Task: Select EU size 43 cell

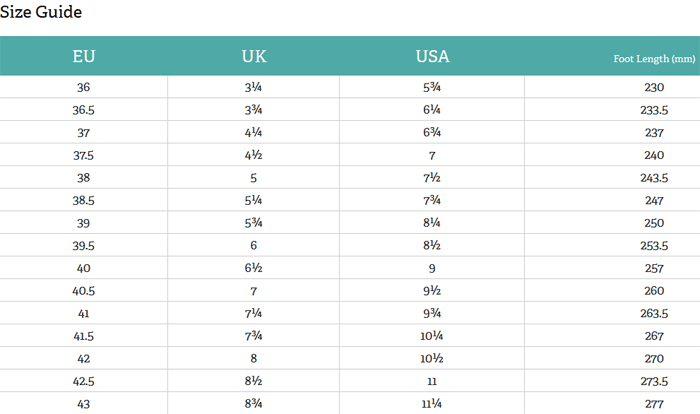Action: point(84,402)
